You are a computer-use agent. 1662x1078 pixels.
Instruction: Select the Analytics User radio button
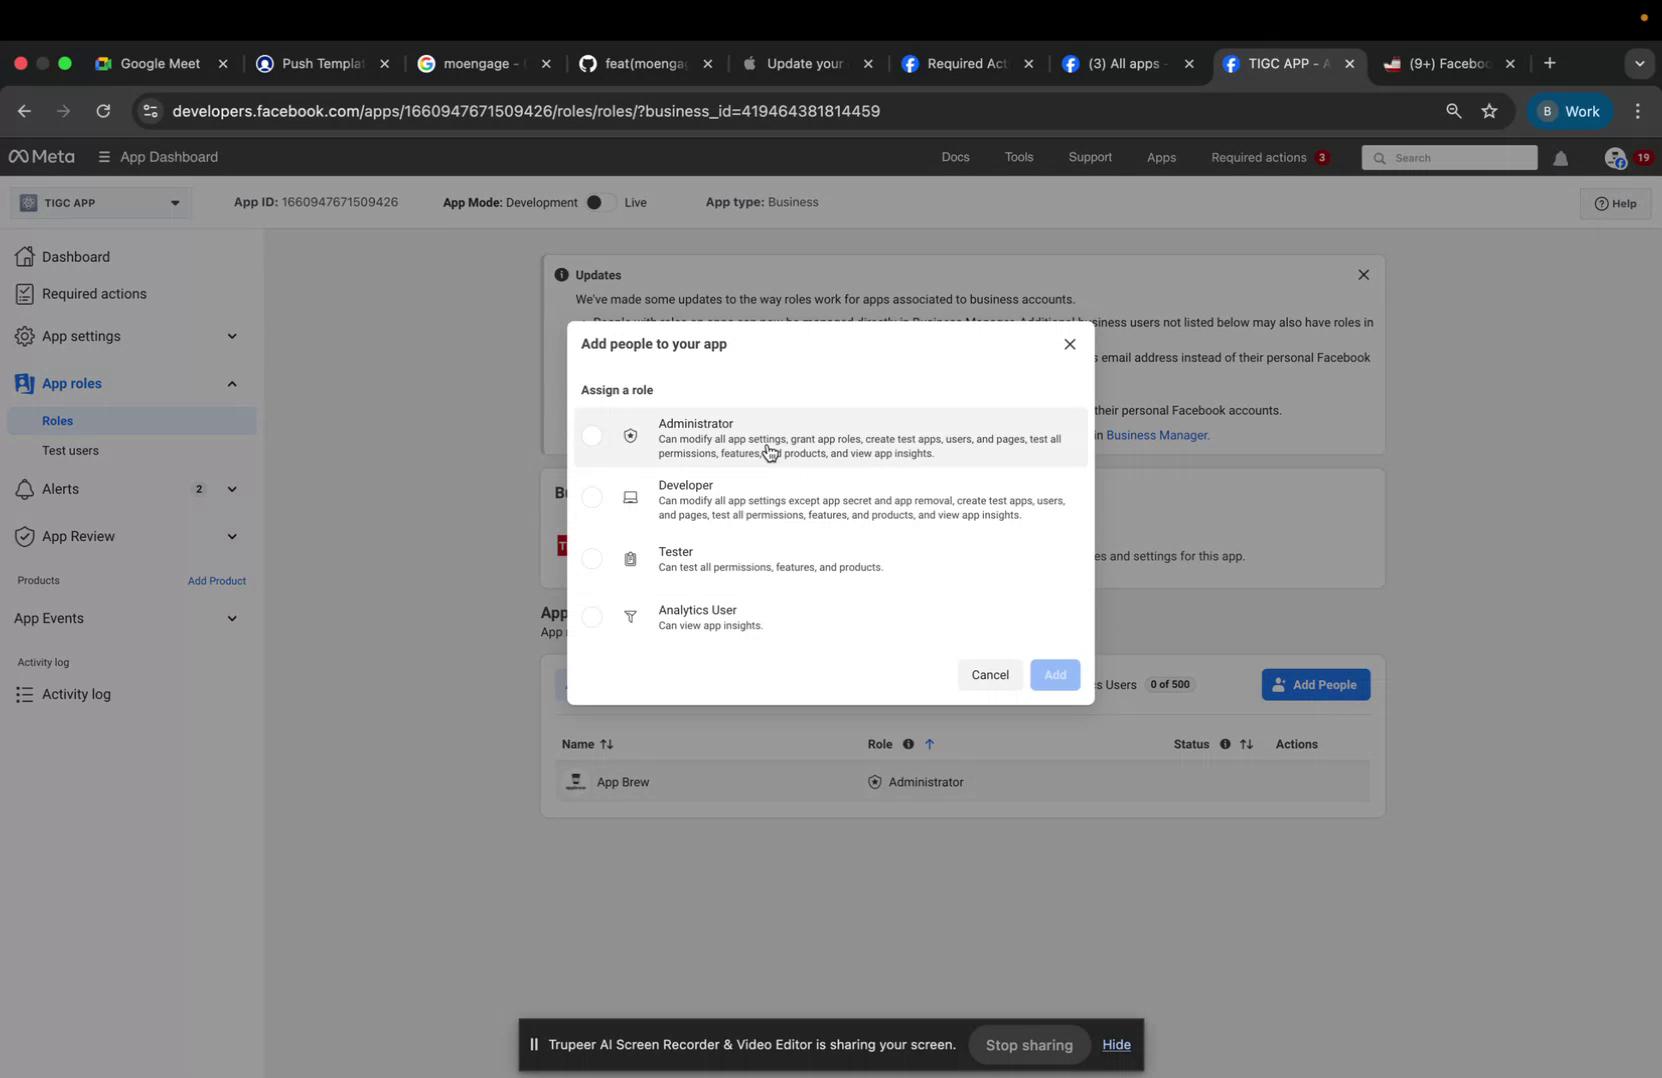[592, 617]
